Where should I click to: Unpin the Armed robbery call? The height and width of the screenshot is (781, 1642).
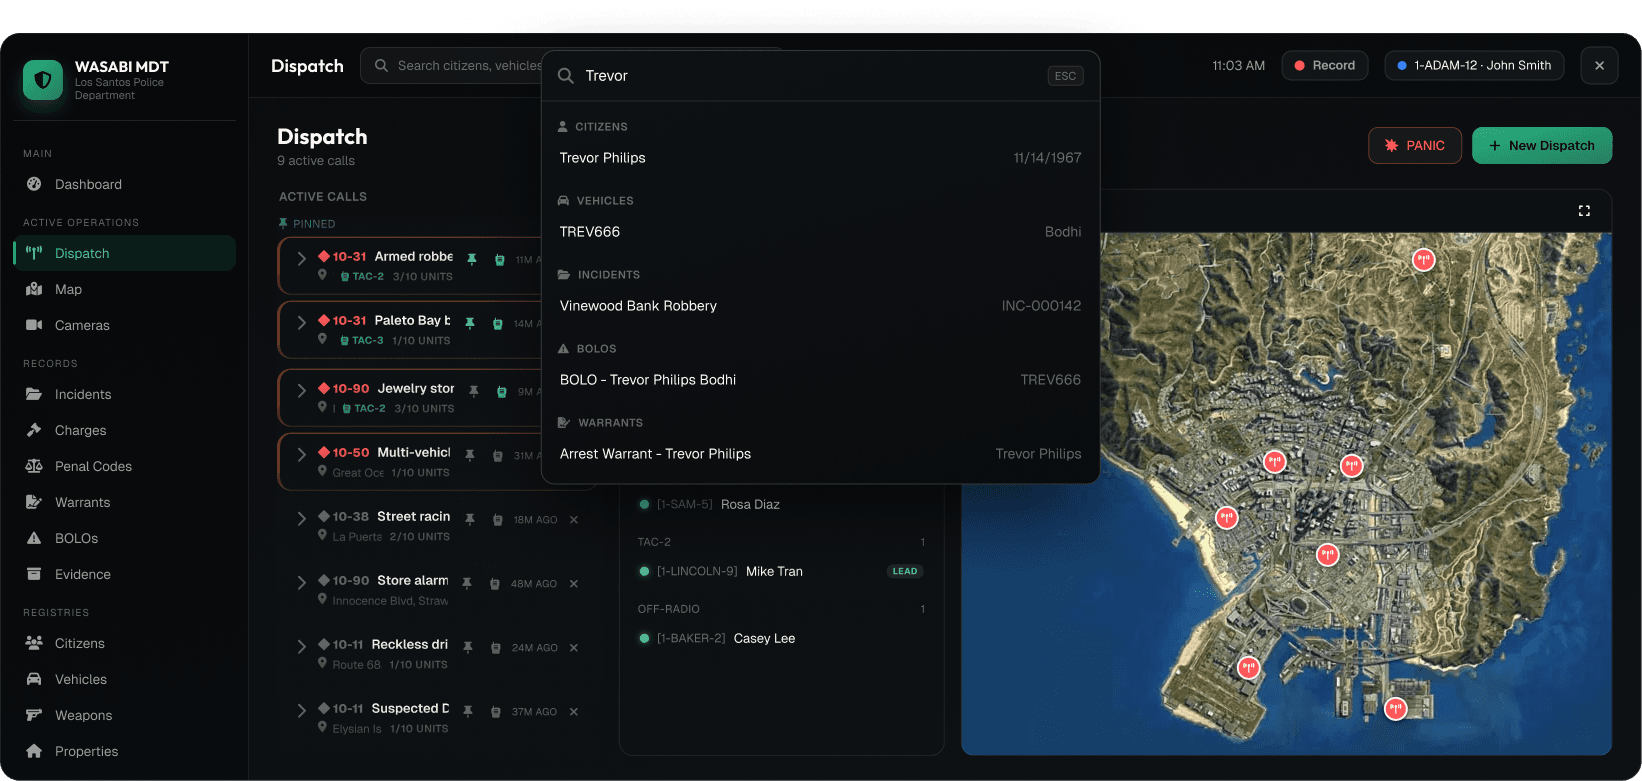click(472, 259)
